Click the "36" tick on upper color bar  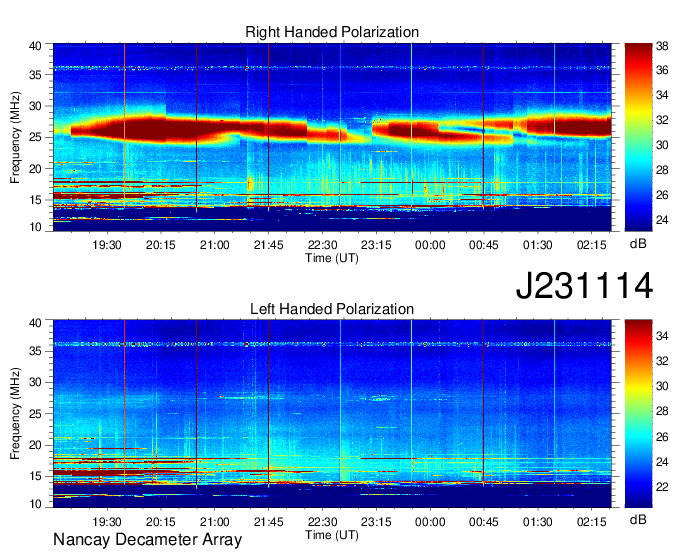coord(662,70)
